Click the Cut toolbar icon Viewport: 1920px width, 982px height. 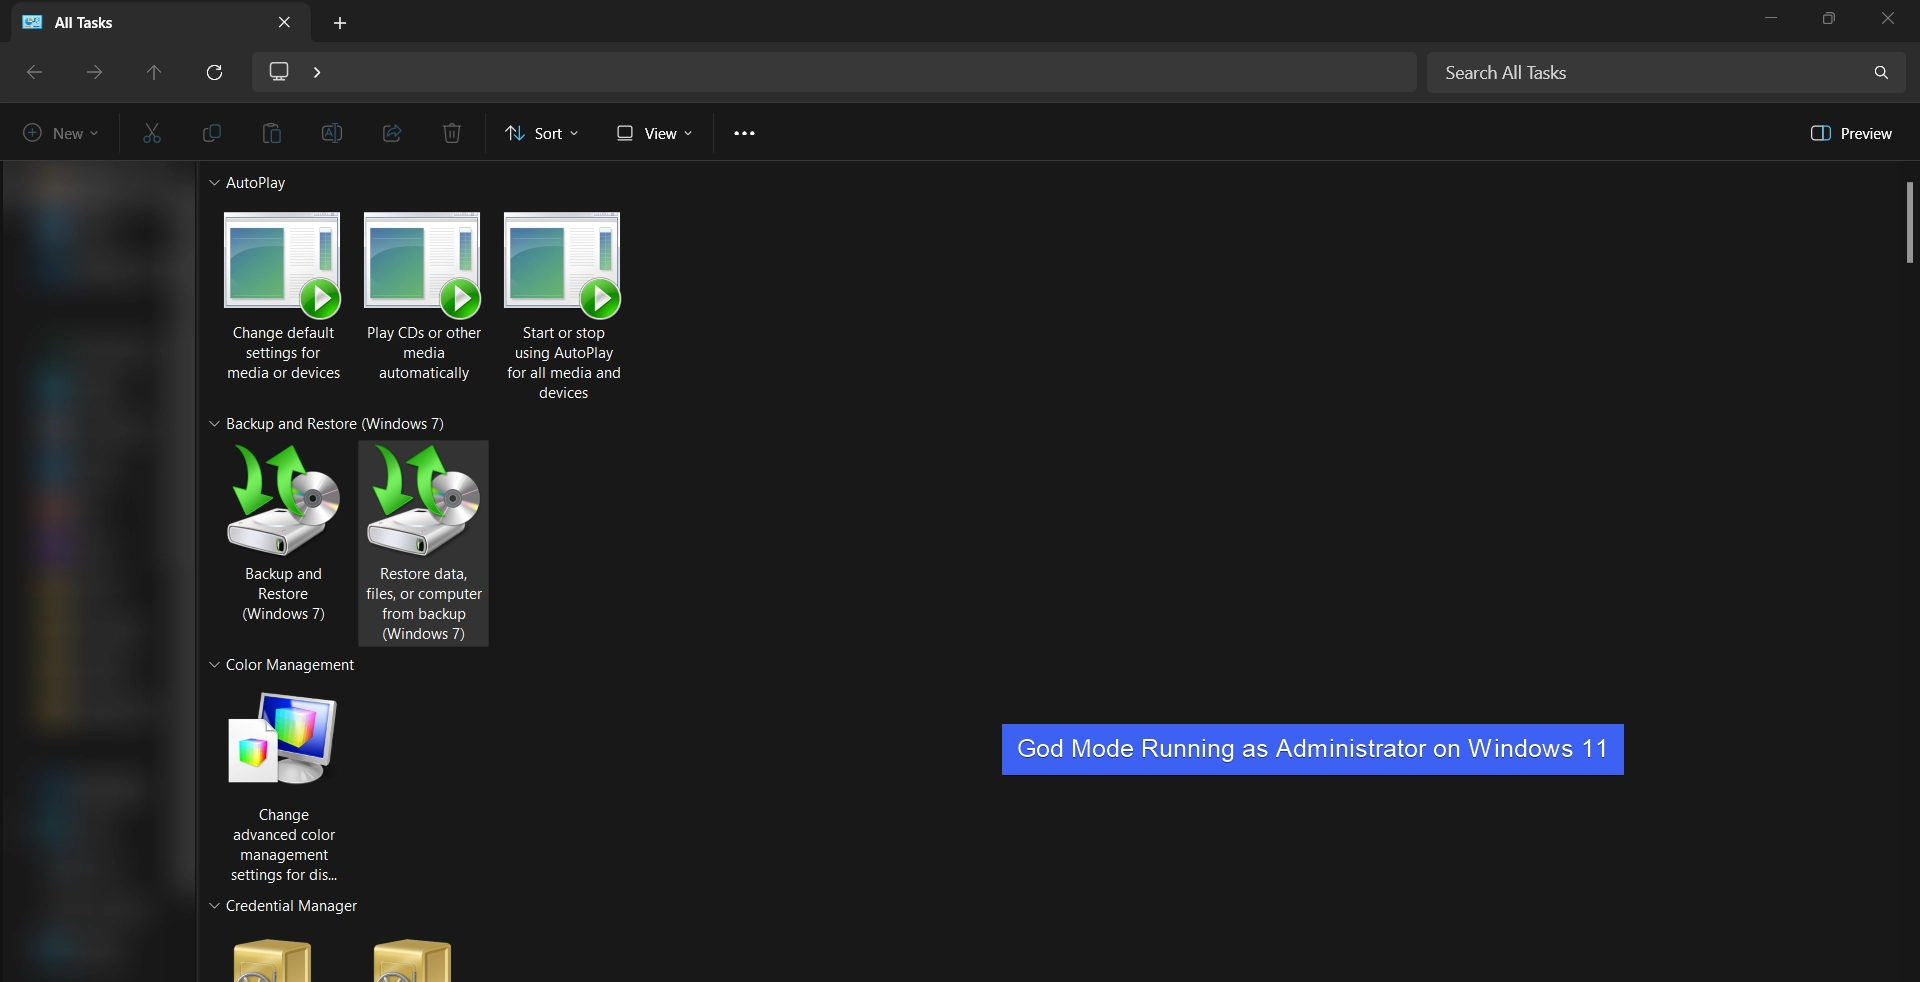tap(152, 133)
